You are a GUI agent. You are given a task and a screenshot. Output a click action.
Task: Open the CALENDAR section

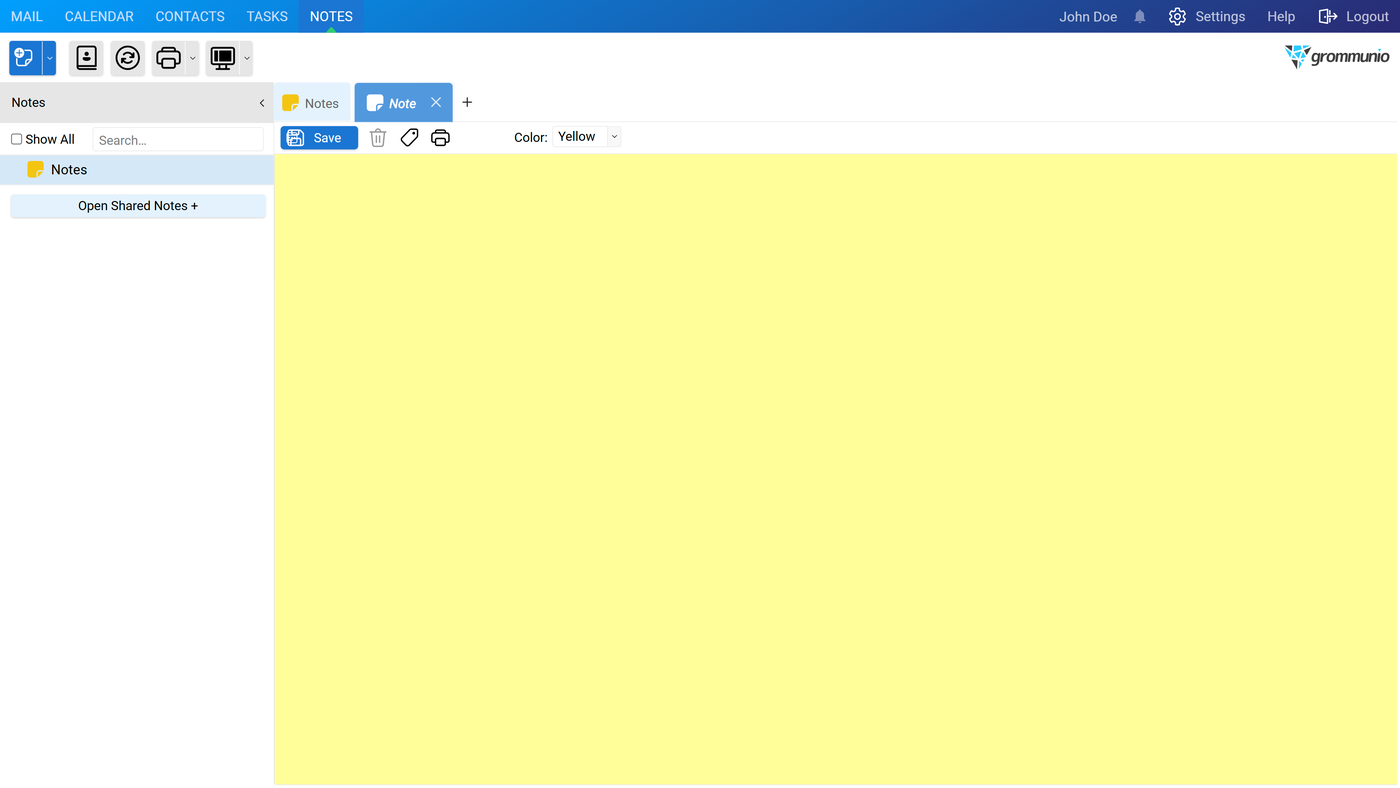(x=99, y=16)
